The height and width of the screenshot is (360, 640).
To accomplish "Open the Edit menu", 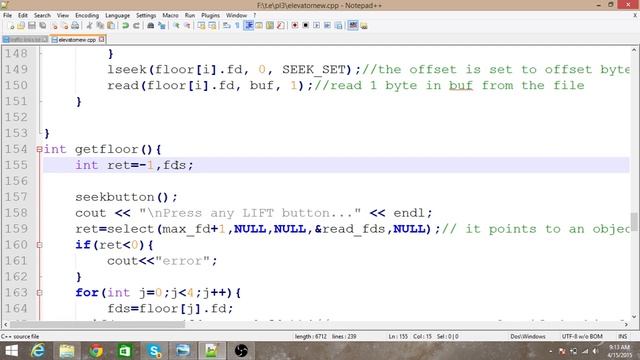I will 23,16.
